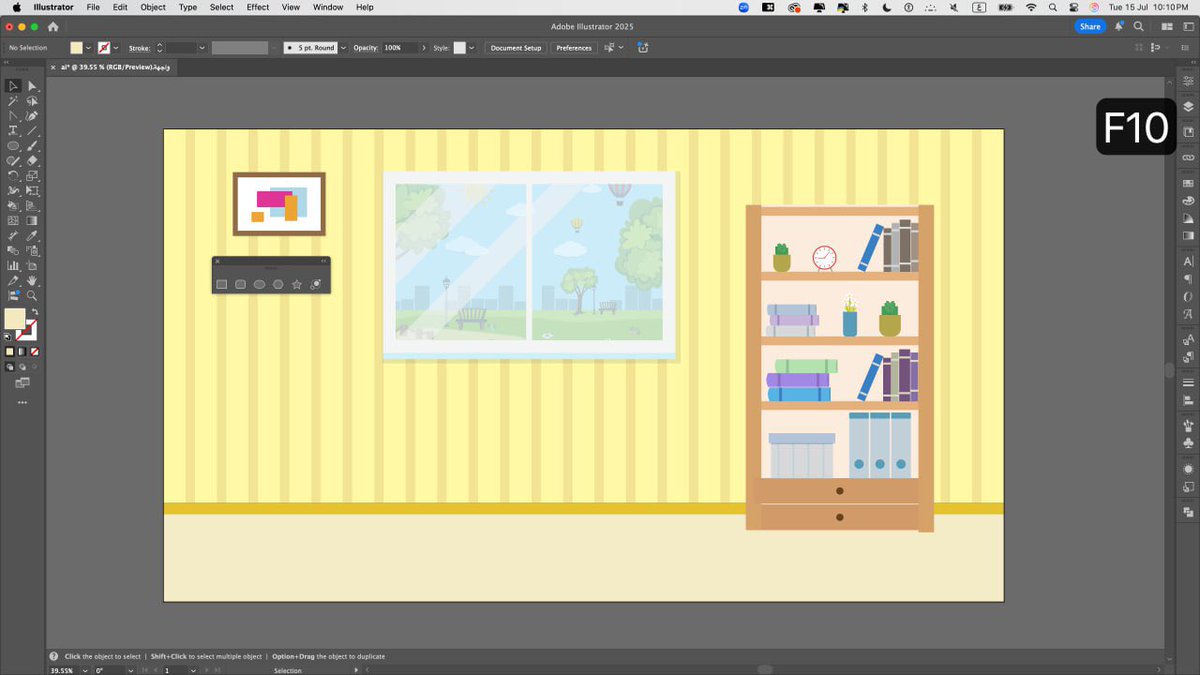Open the Layers panel icon on right dock
1200x675 pixels.
pos(1188,106)
